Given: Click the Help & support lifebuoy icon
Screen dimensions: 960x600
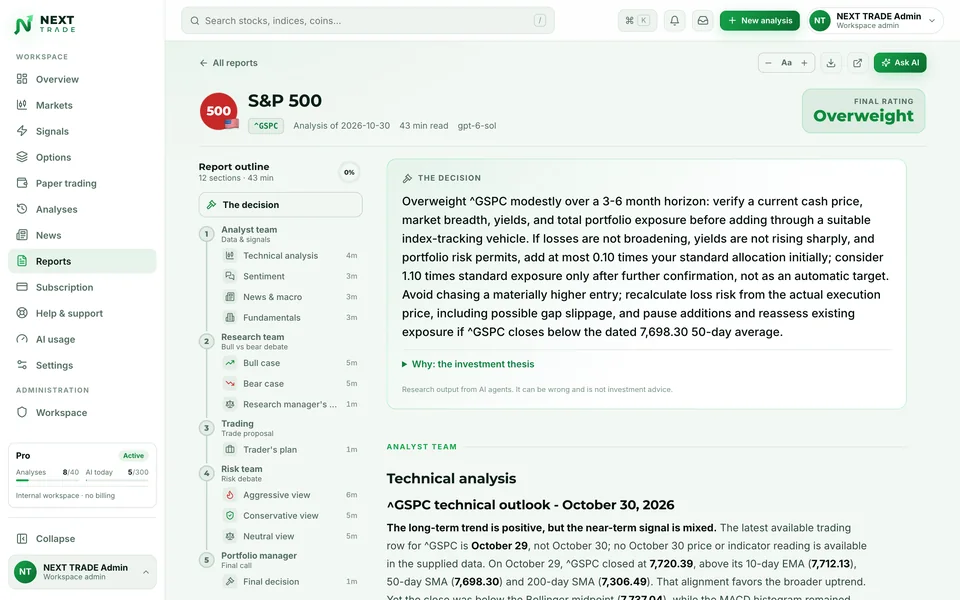Looking at the screenshot, I should click(x=22, y=313).
